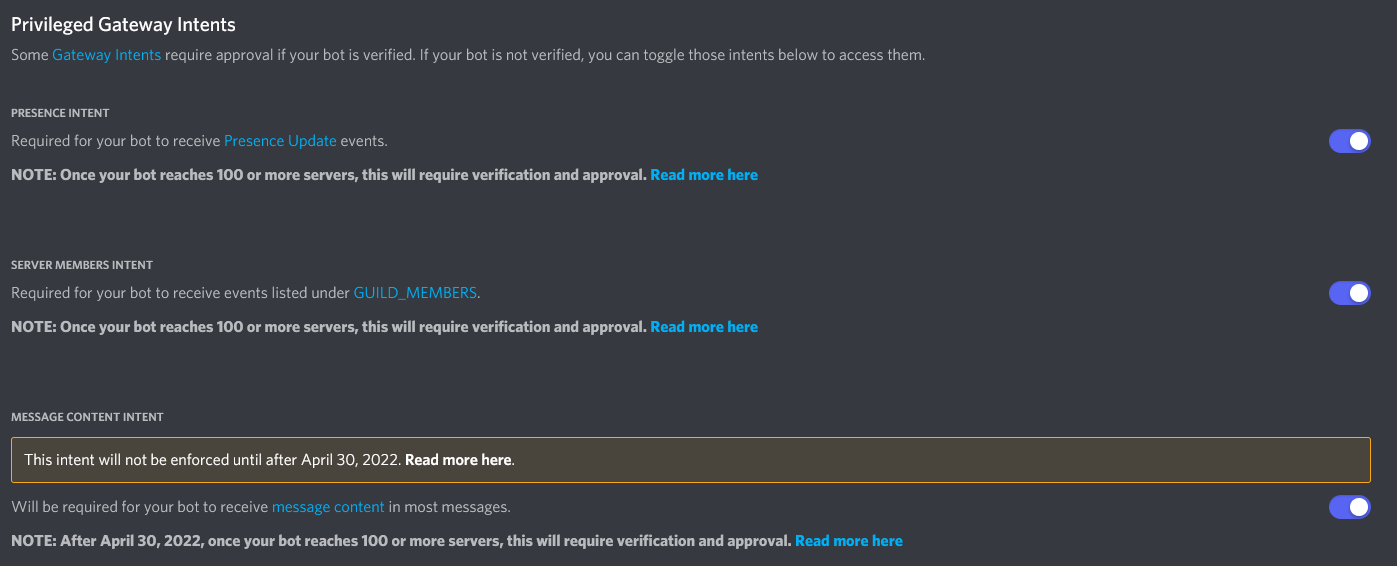This screenshot has height=566, width=1397.
Task: Click the Privileged Gateway Intents heading
Action: point(123,24)
